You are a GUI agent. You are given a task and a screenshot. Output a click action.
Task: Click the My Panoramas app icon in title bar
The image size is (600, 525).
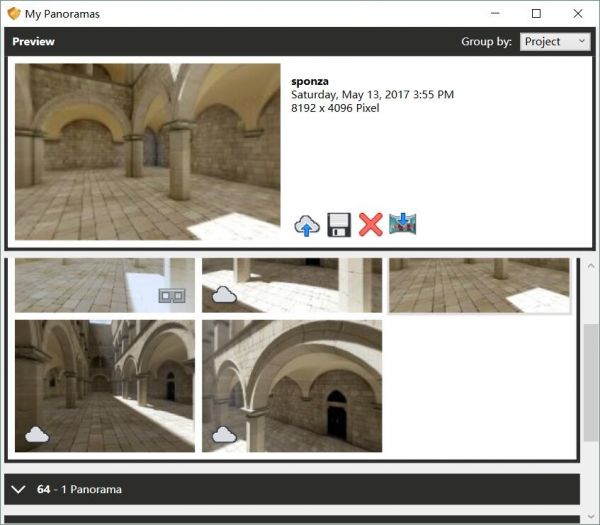tap(14, 14)
